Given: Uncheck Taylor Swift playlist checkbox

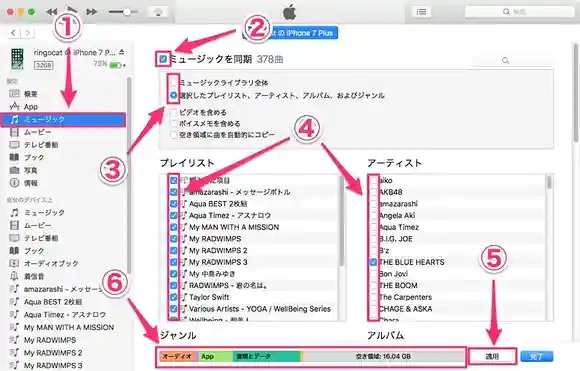Looking at the screenshot, I should click(x=173, y=297).
